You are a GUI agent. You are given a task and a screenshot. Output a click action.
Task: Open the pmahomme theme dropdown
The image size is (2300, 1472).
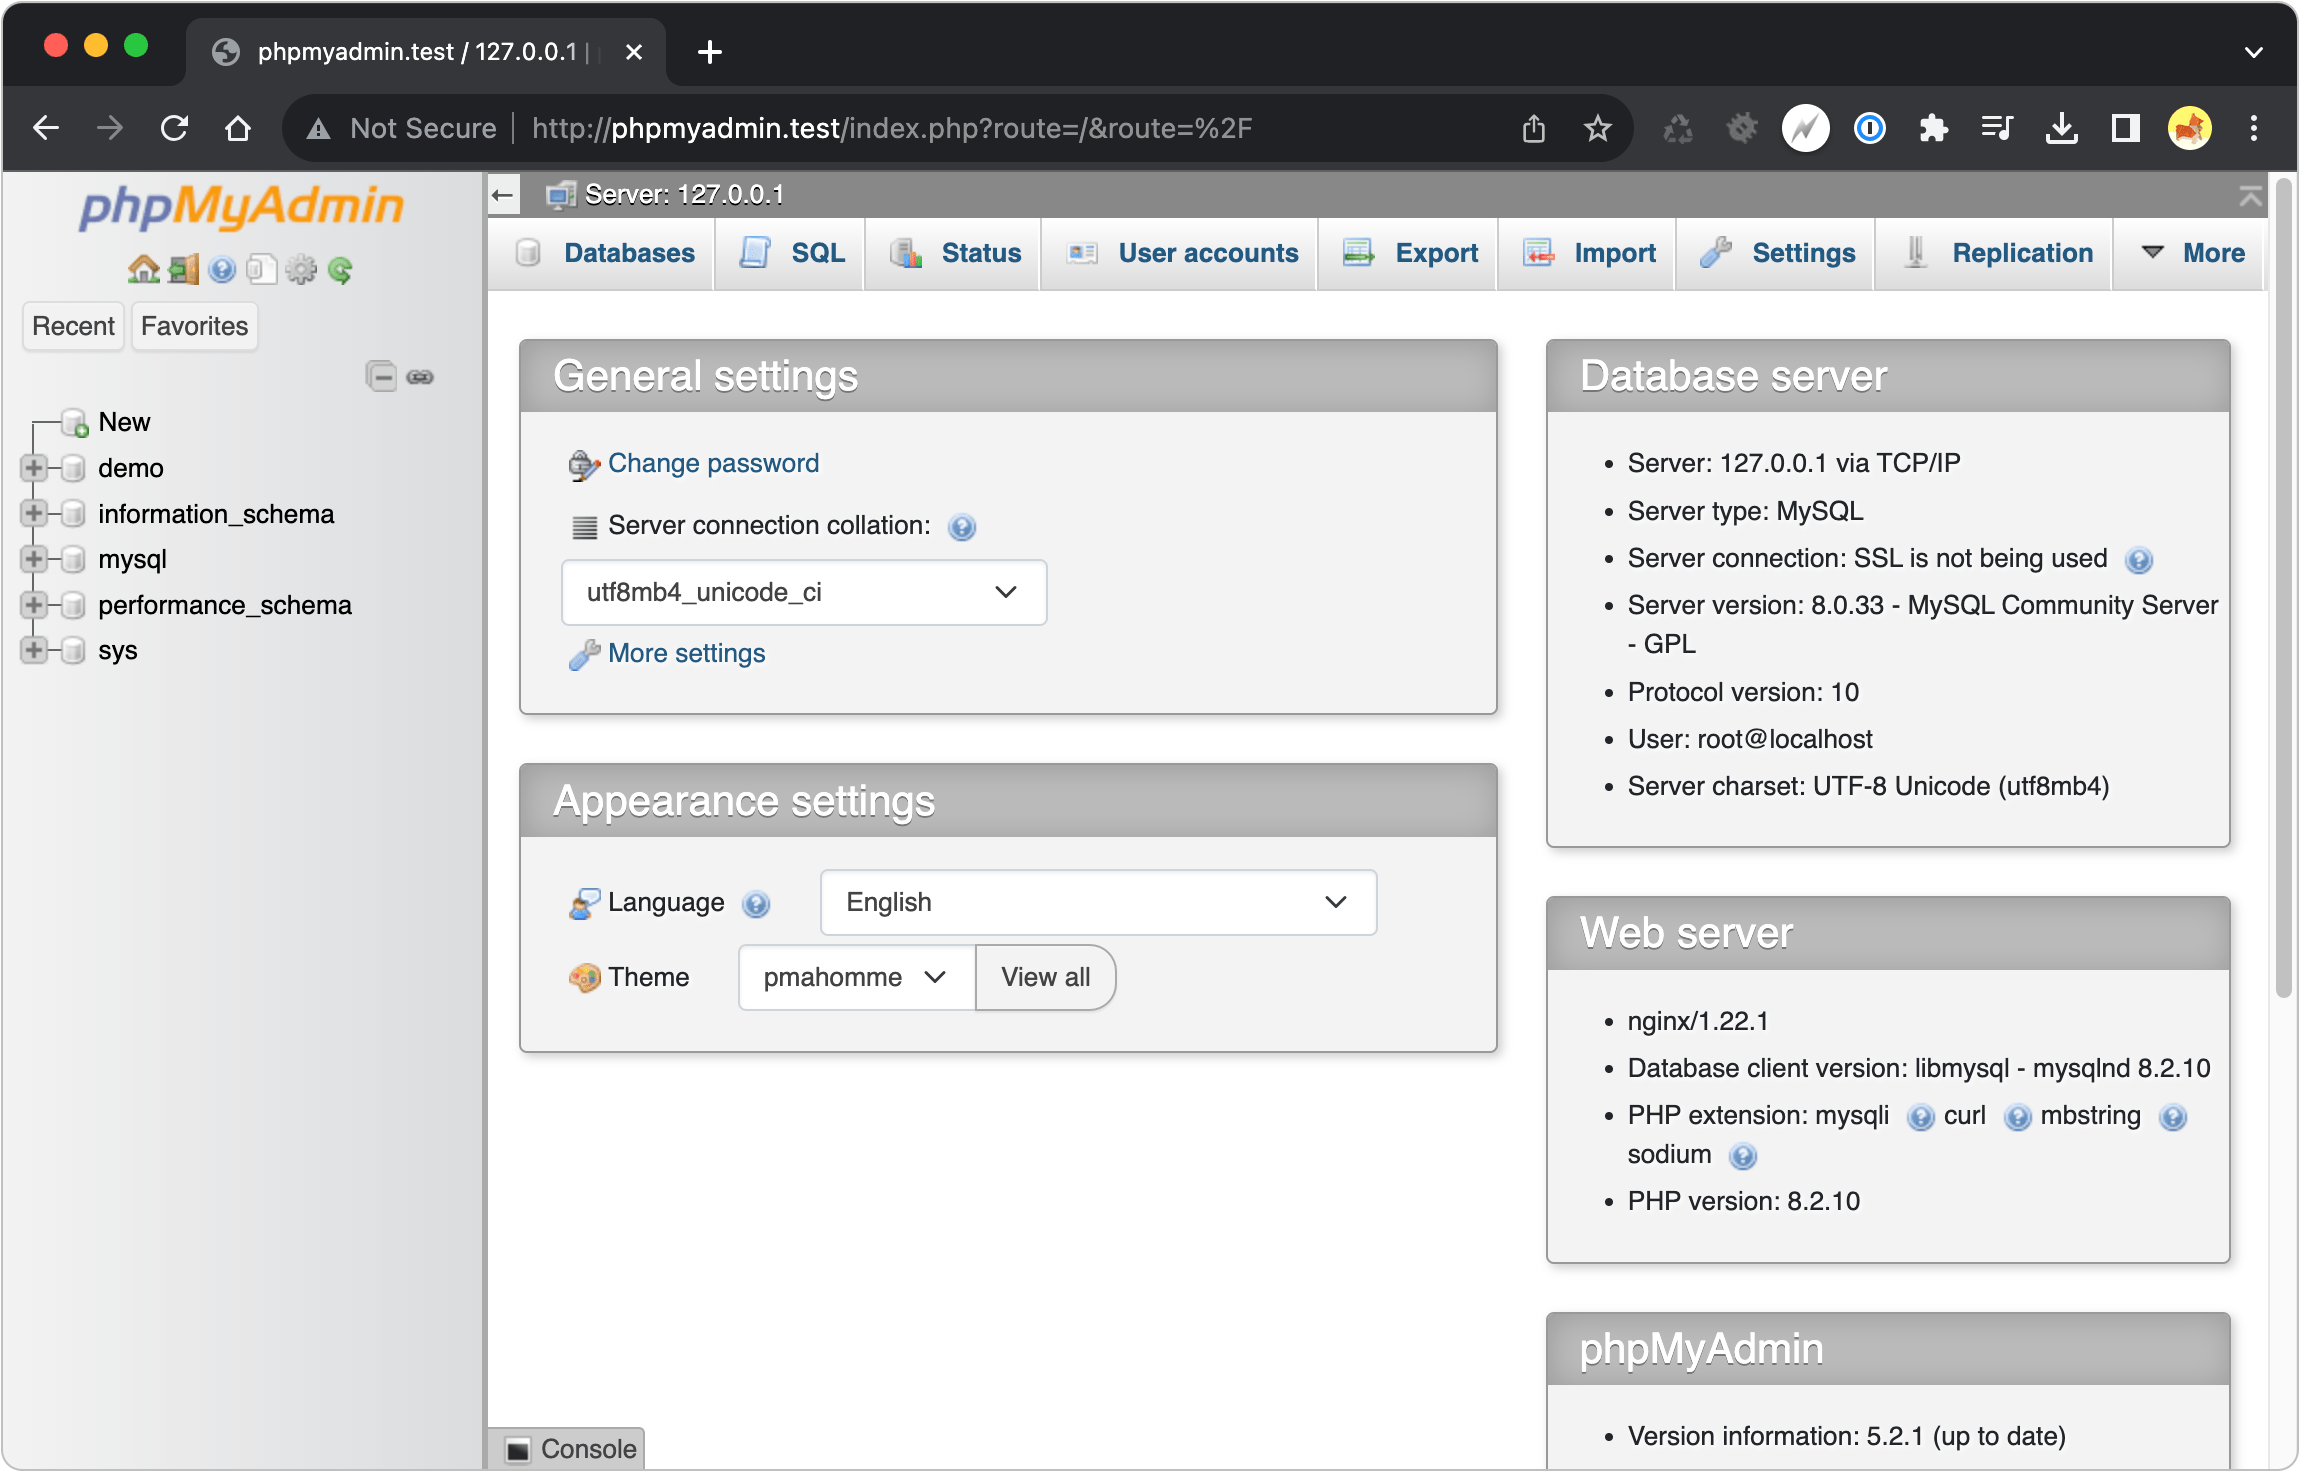click(x=855, y=978)
